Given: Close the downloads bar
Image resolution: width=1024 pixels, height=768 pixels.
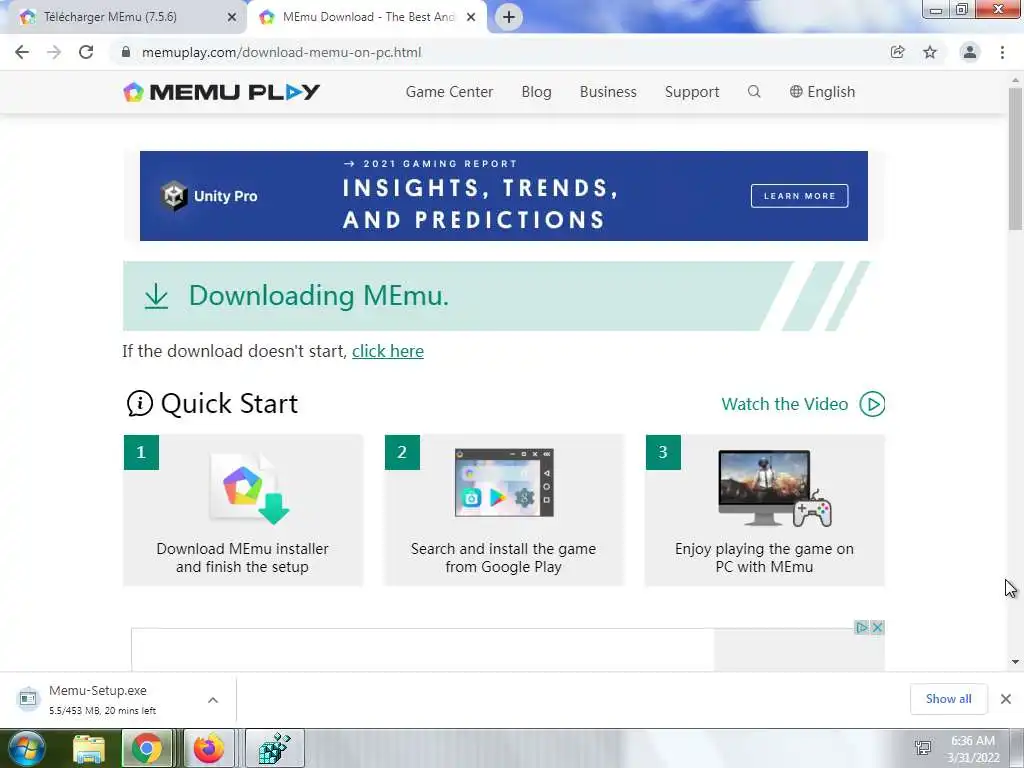Looking at the screenshot, I should click(x=1006, y=699).
